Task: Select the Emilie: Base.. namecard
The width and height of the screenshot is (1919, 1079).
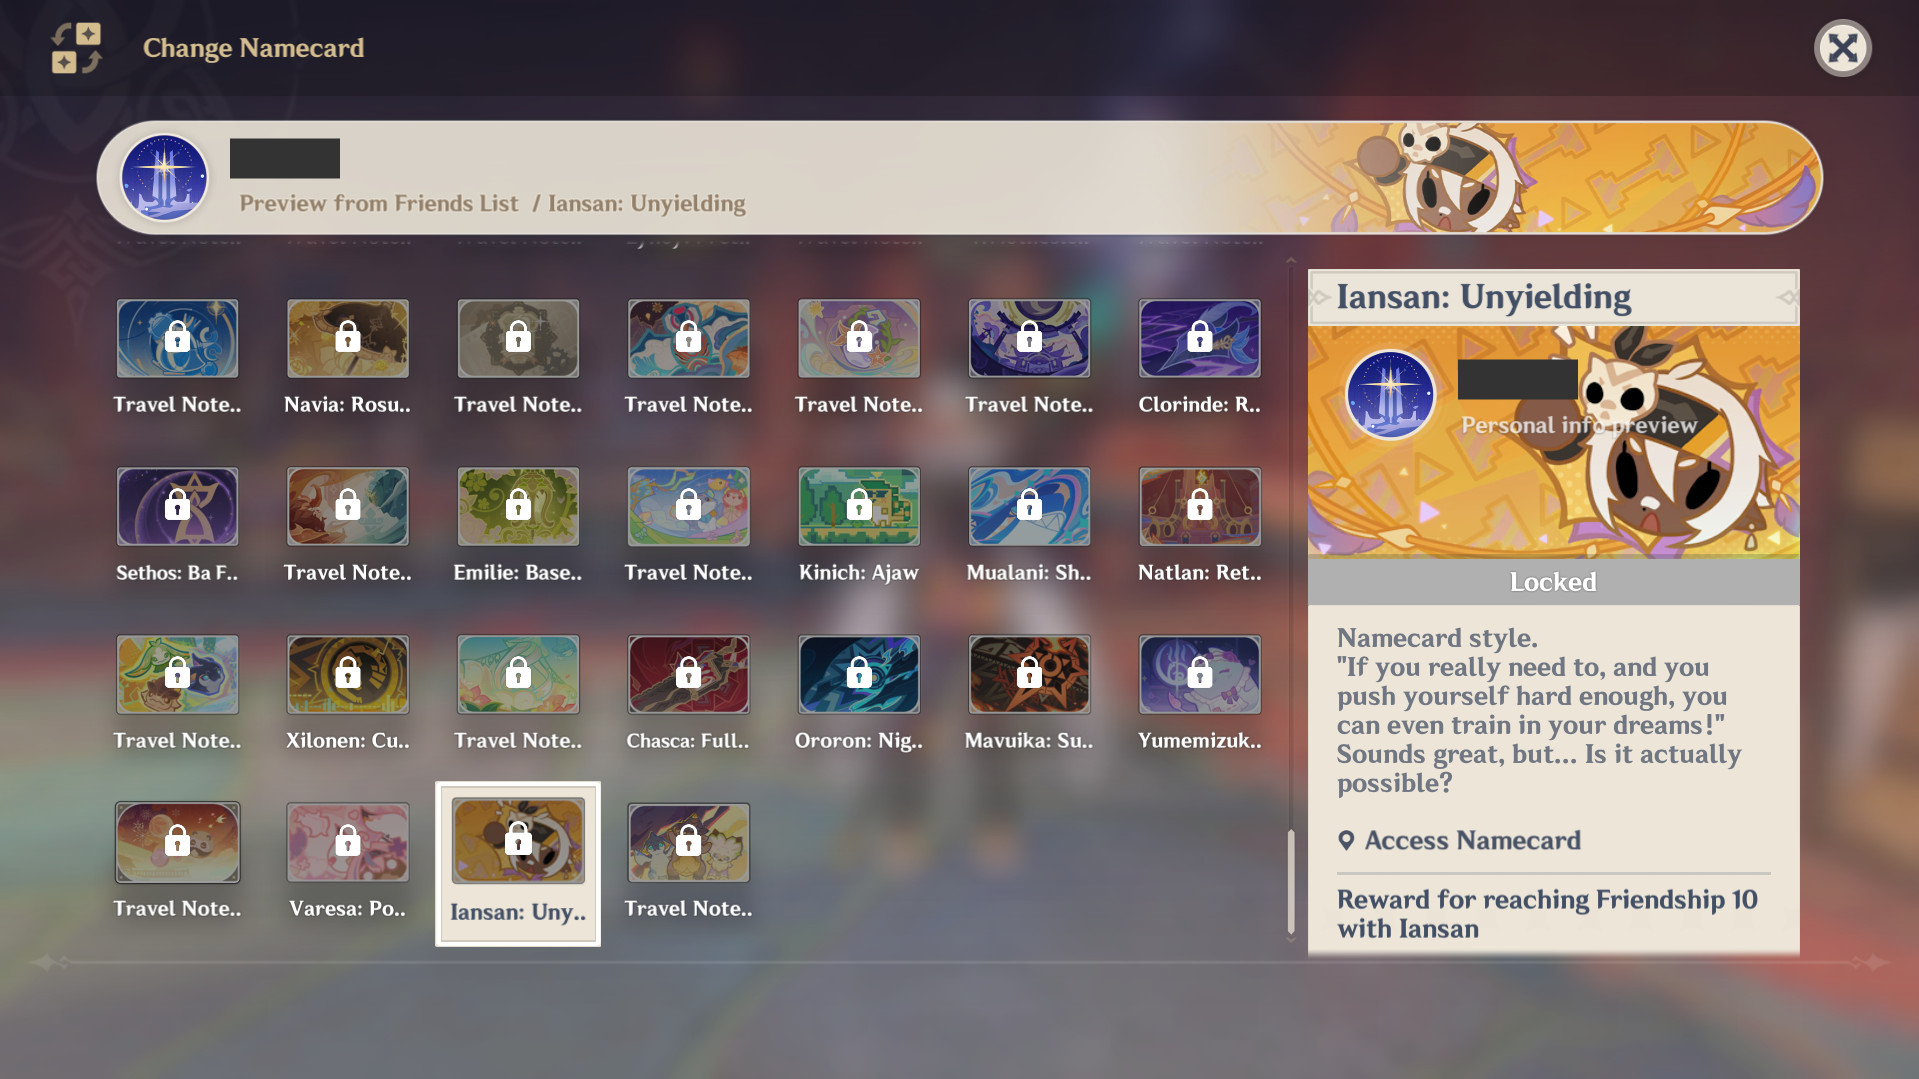Action: click(517, 507)
